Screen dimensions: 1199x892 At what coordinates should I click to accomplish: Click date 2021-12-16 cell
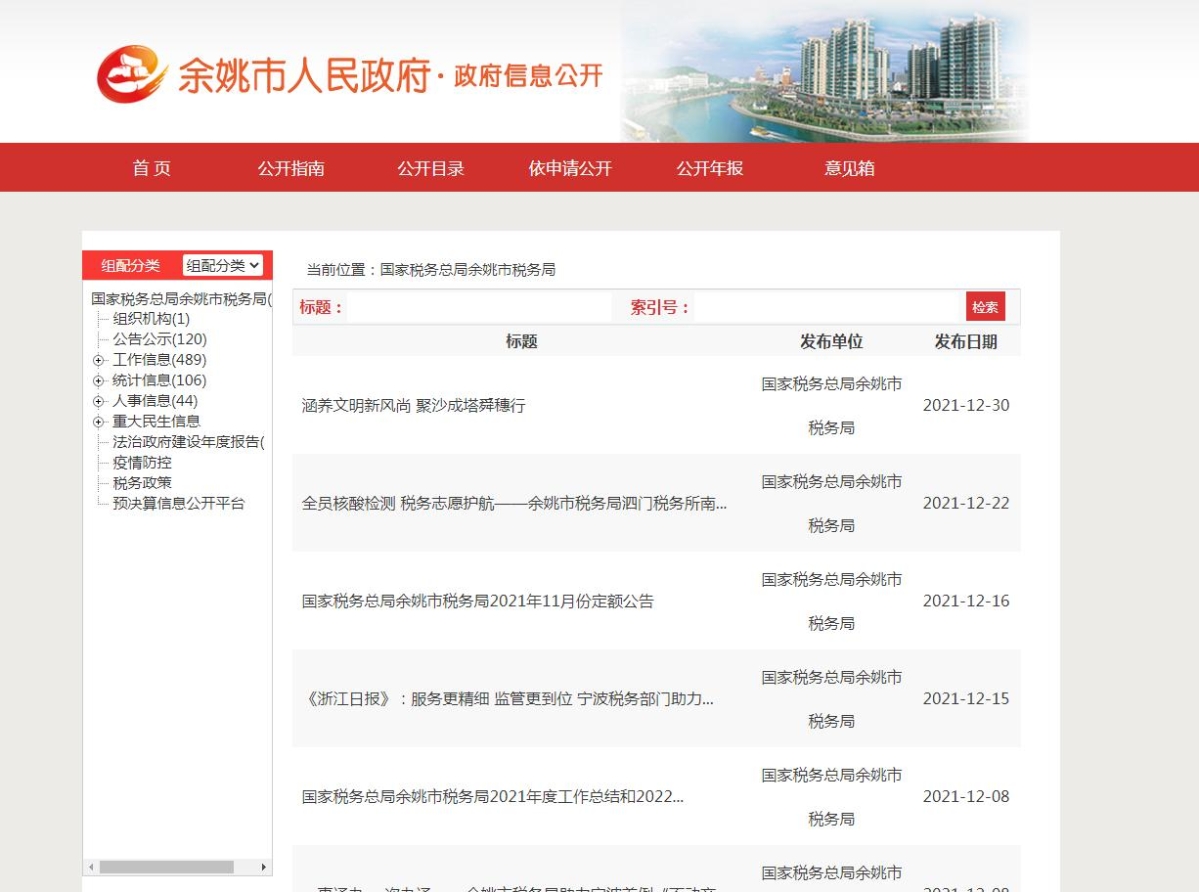966,602
